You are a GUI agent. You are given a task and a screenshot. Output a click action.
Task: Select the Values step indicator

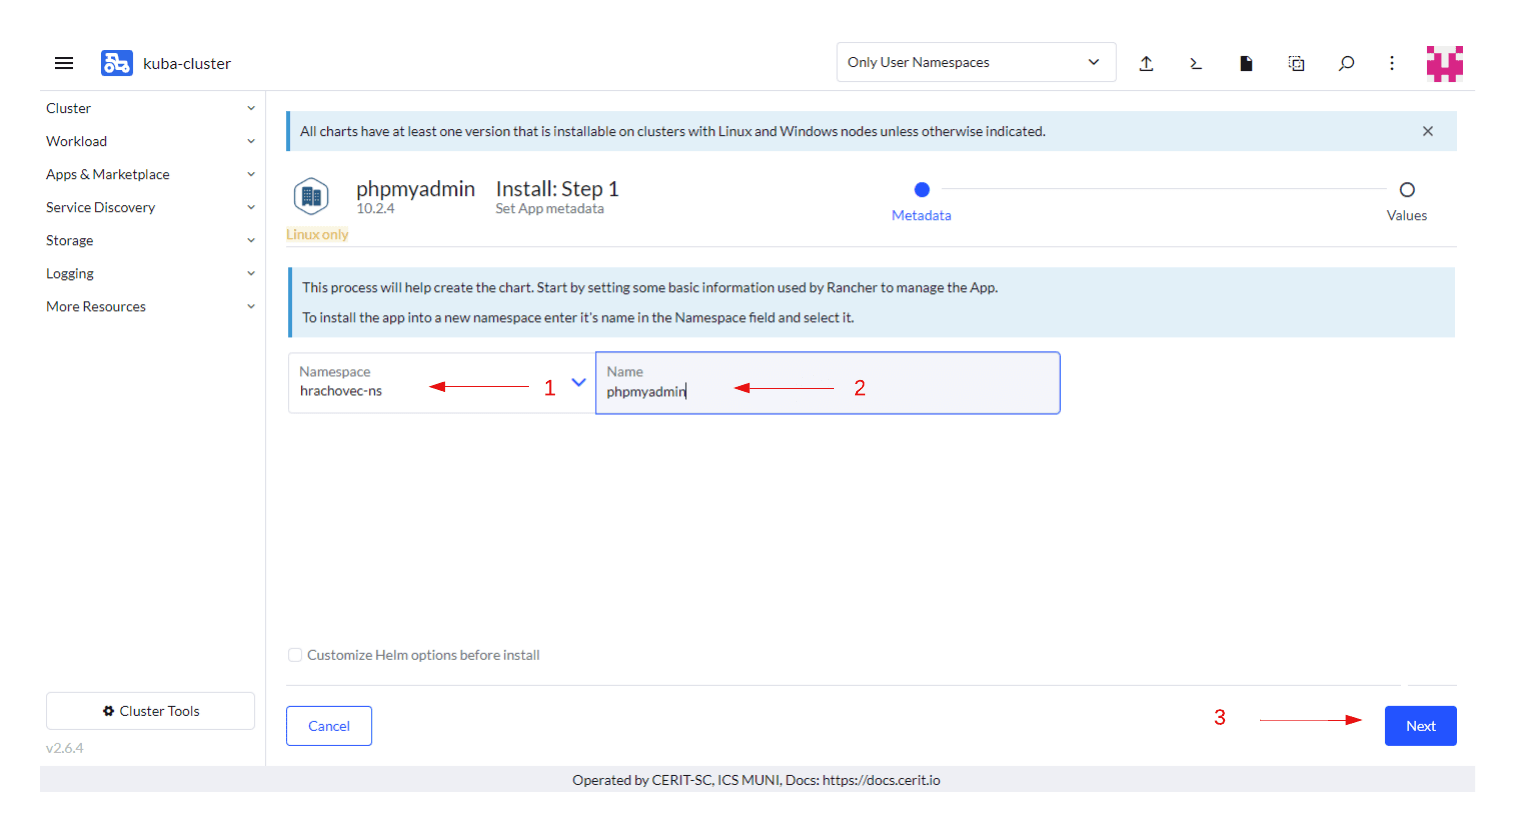(x=1406, y=190)
